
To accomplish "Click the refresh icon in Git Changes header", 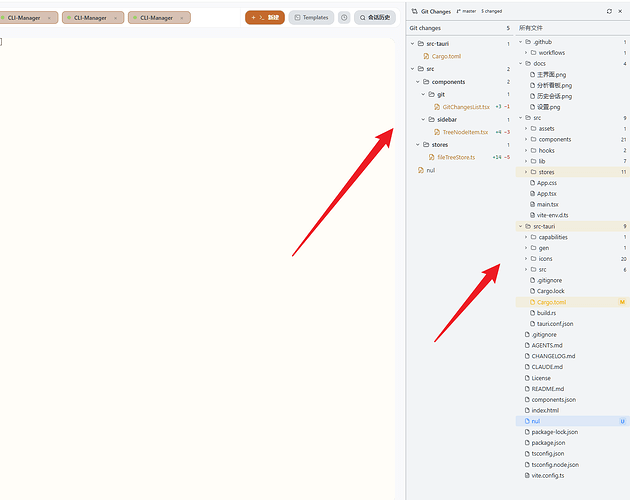I will click(609, 11).
